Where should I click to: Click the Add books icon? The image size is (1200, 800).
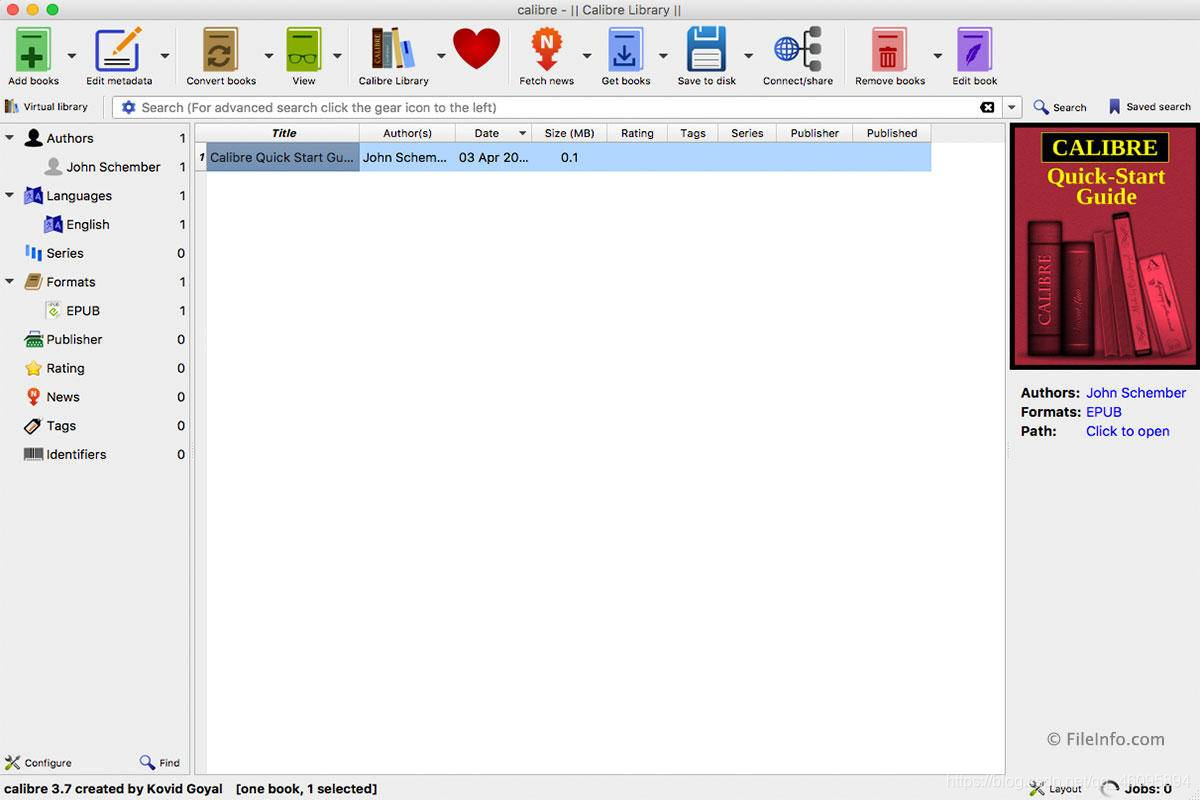[33, 50]
